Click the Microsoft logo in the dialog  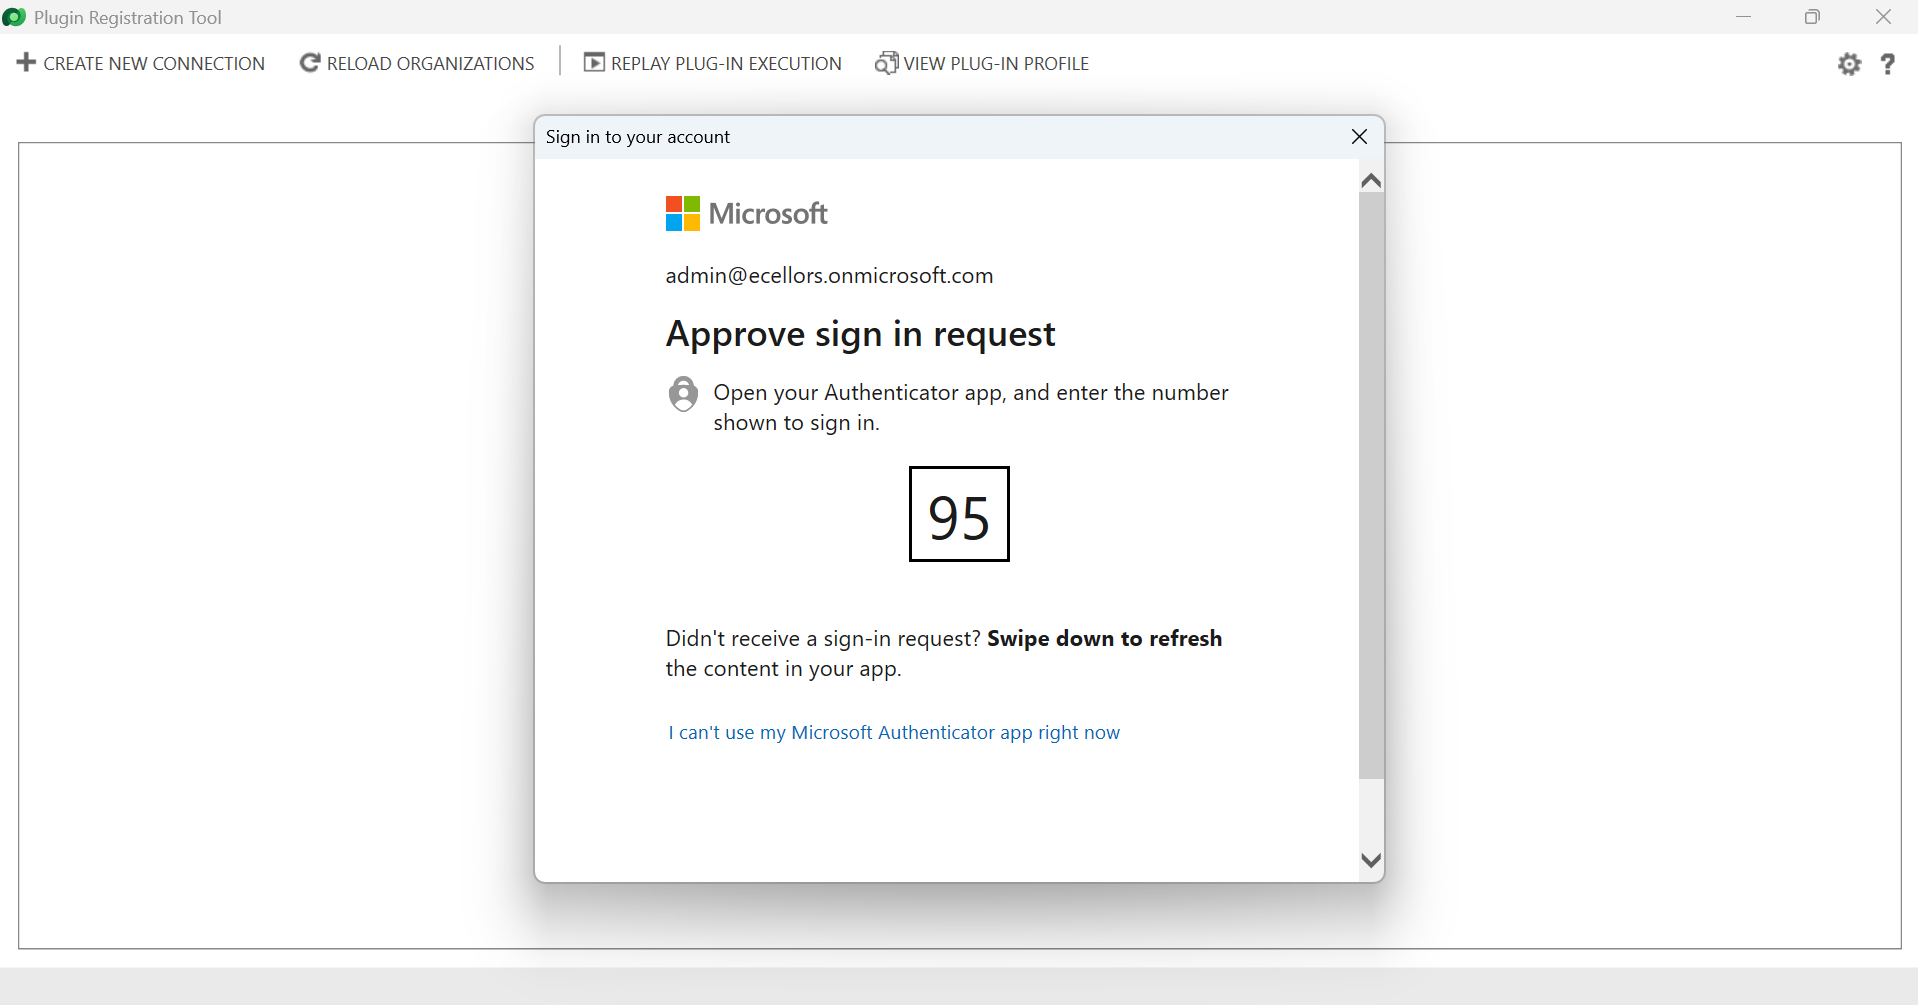(745, 212)
